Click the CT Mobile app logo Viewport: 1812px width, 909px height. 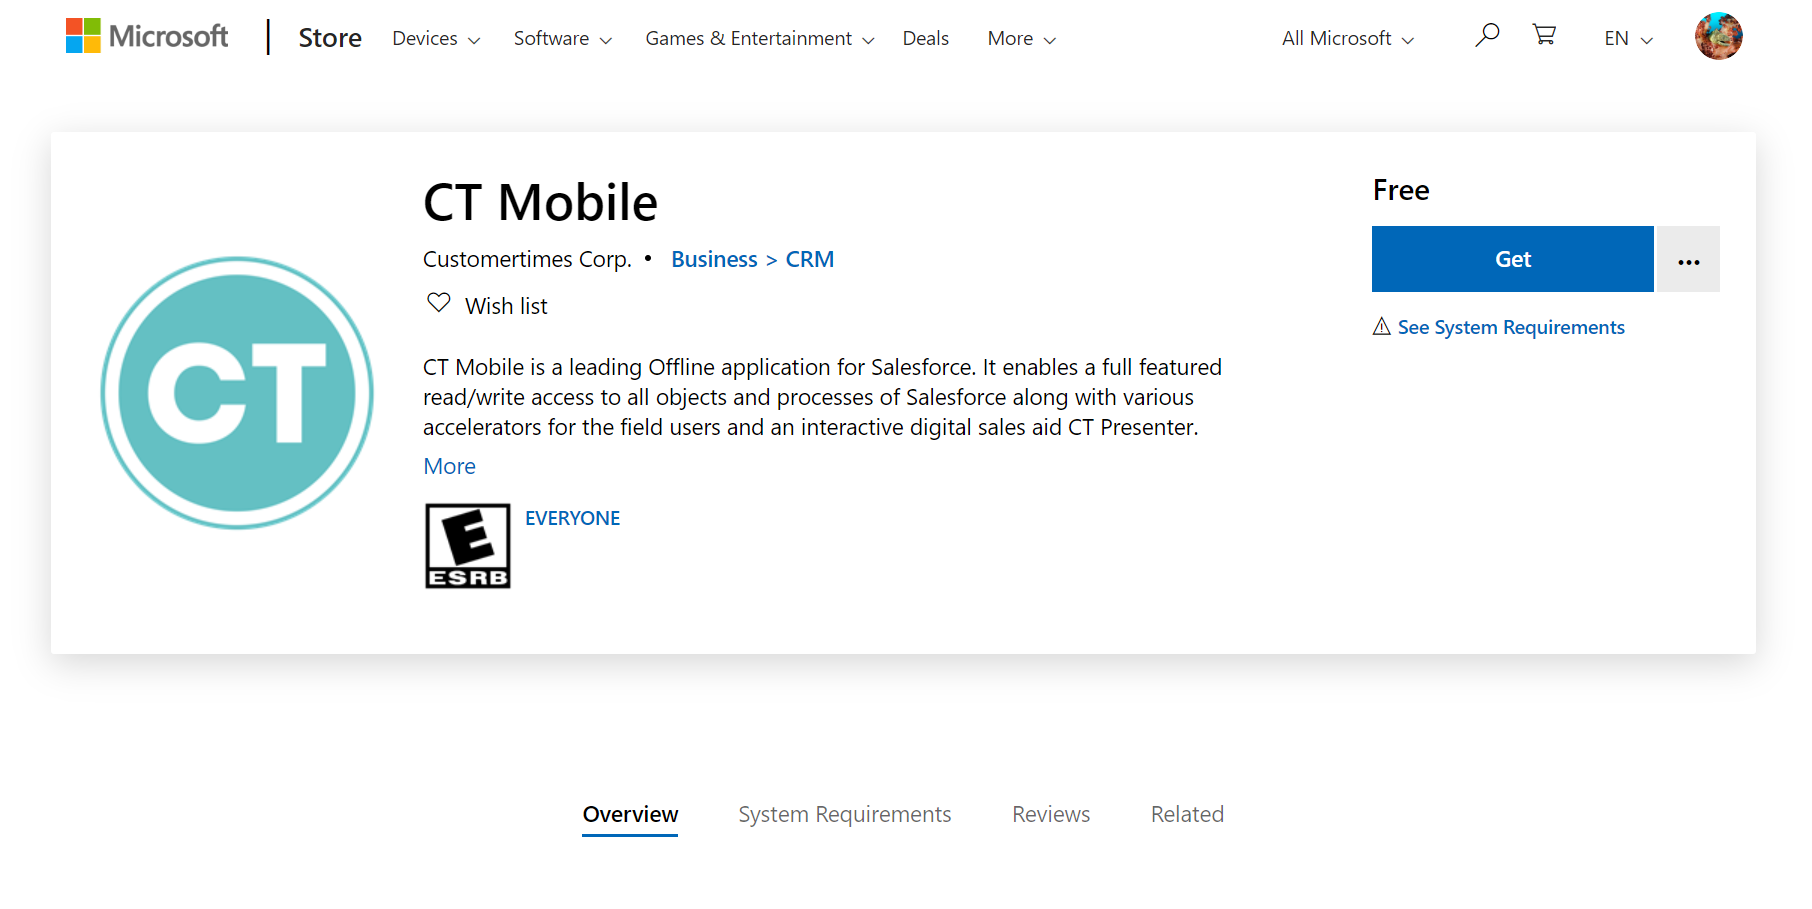tap(237, 393)
